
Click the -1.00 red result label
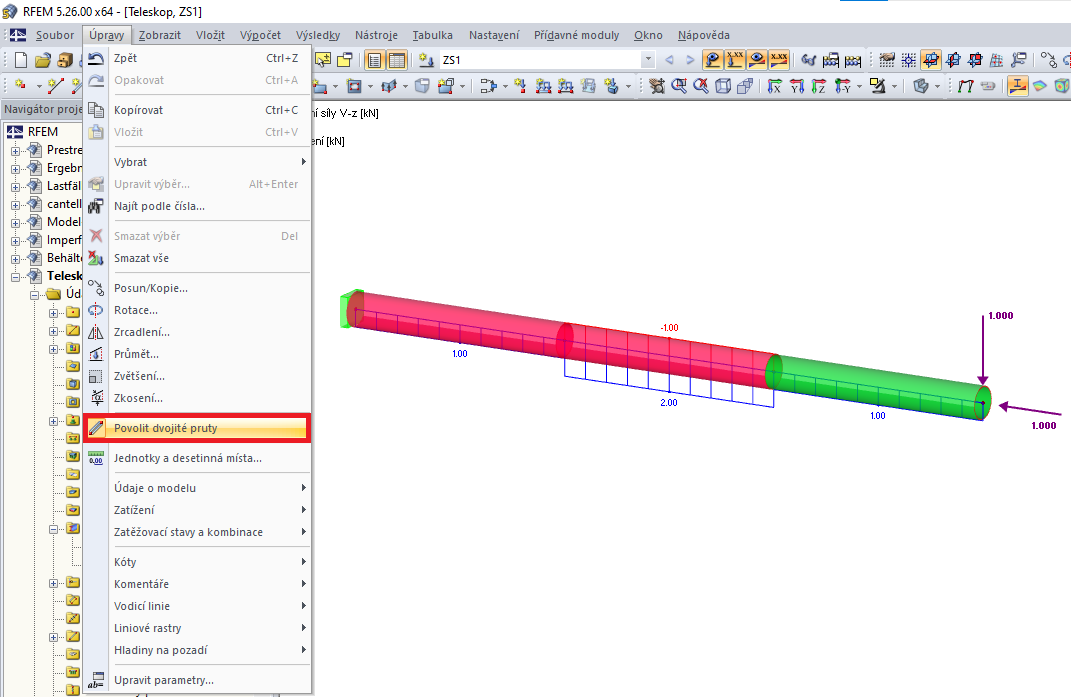click(669, 328)
